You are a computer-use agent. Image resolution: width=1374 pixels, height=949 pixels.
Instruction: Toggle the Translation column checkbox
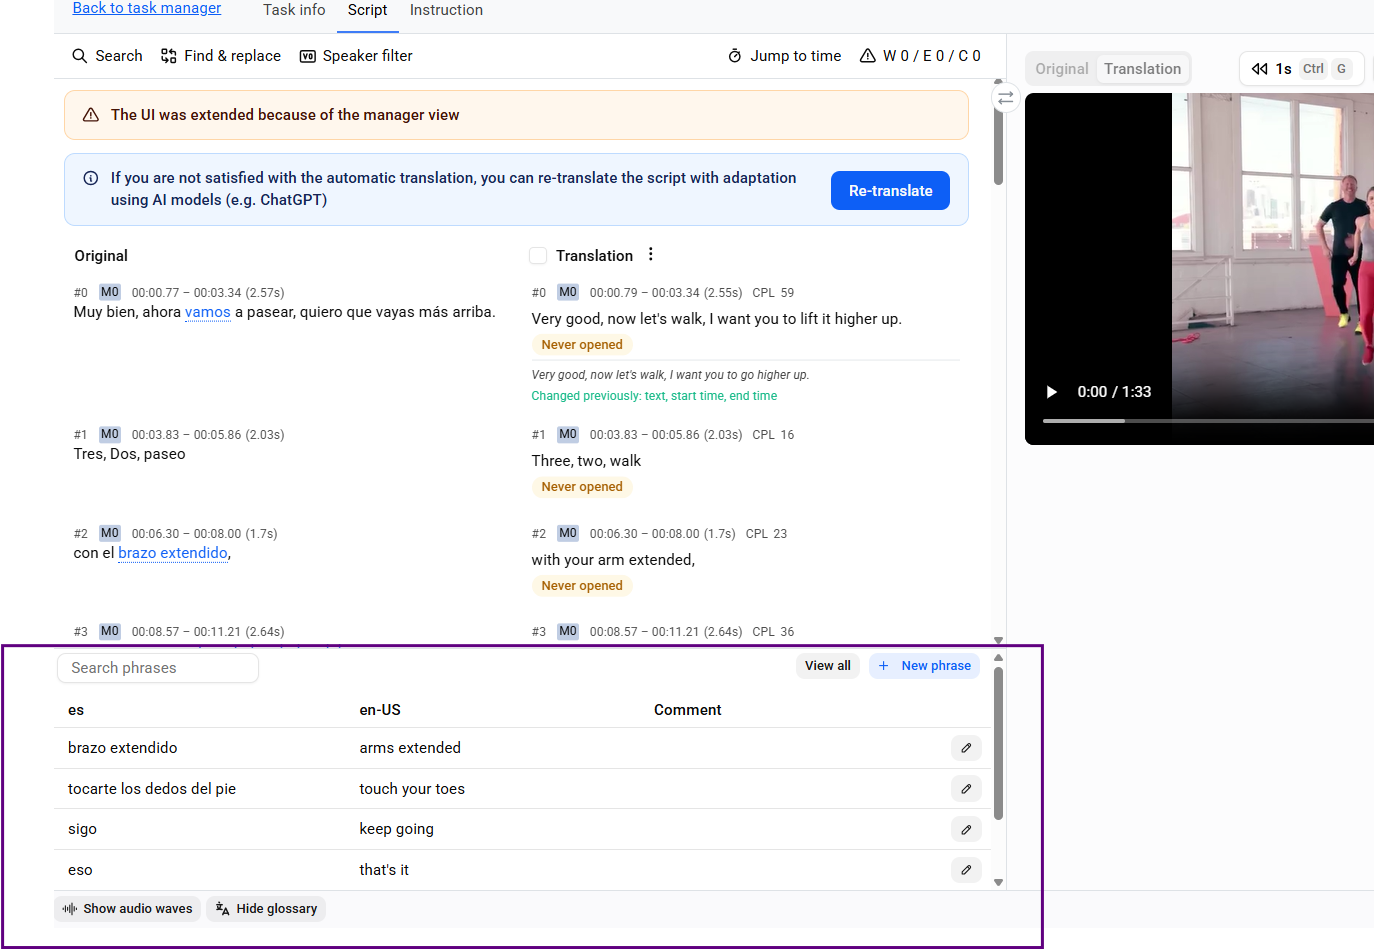point(538,256)
